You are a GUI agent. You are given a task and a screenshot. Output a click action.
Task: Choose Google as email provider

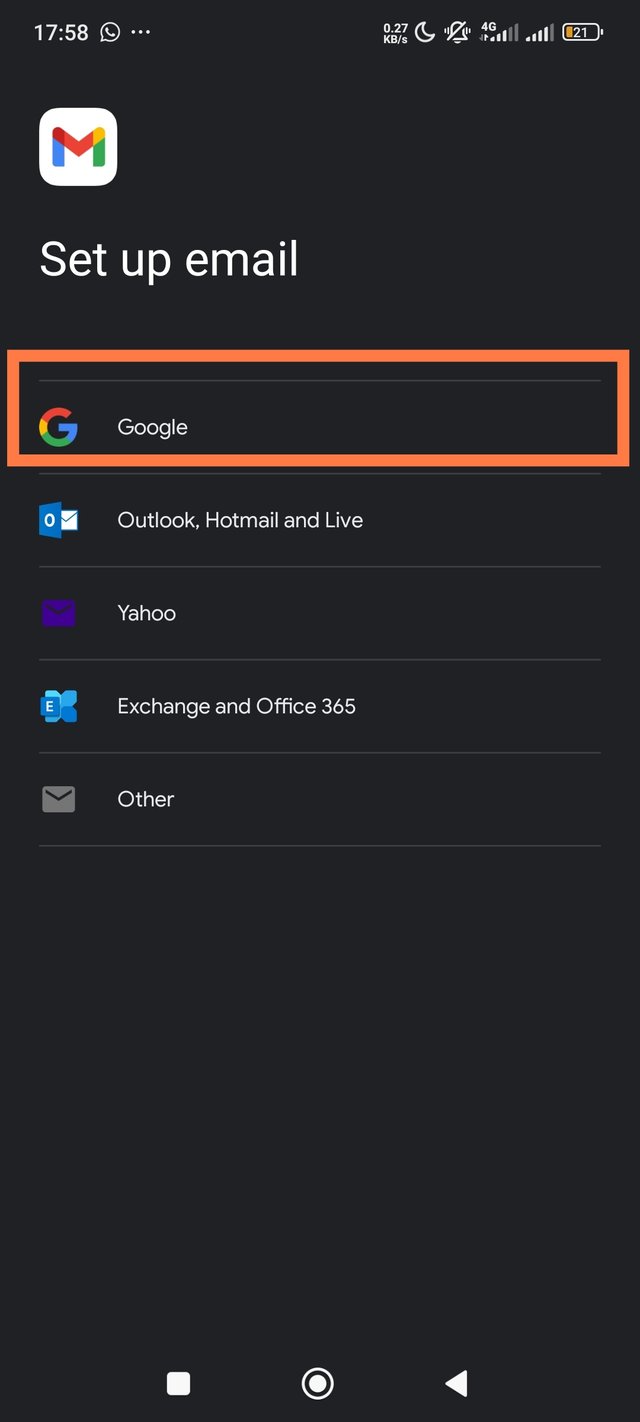click(x=152, y=427)
